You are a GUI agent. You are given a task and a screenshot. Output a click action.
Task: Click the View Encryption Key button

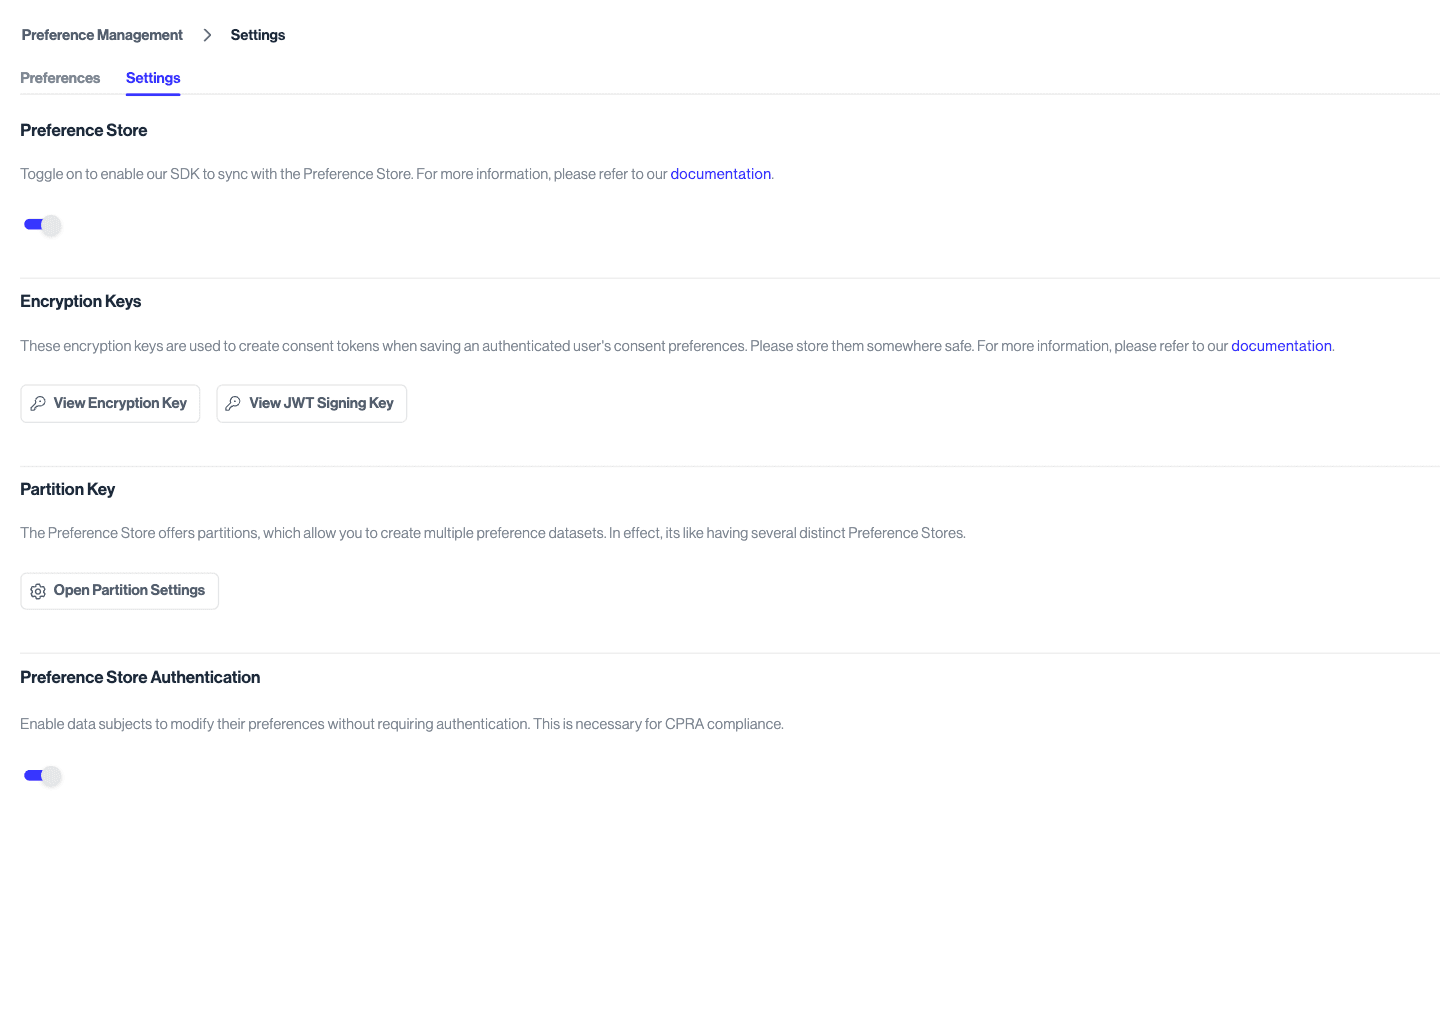point(110,403)
